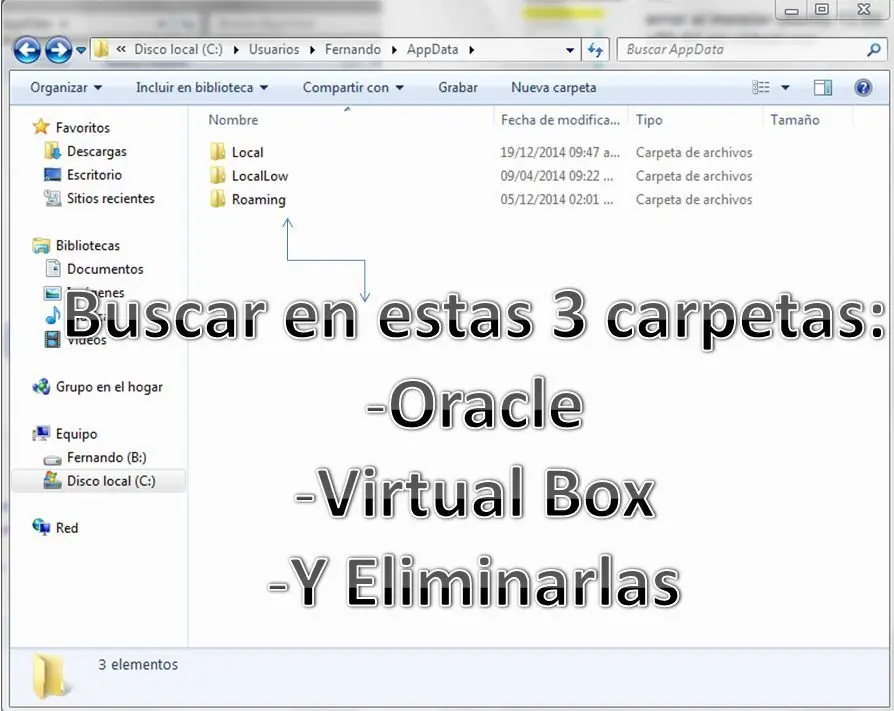894x711 pixels.
Task: Open previous locations dropdown in address bar
Action: coord(570,50)
